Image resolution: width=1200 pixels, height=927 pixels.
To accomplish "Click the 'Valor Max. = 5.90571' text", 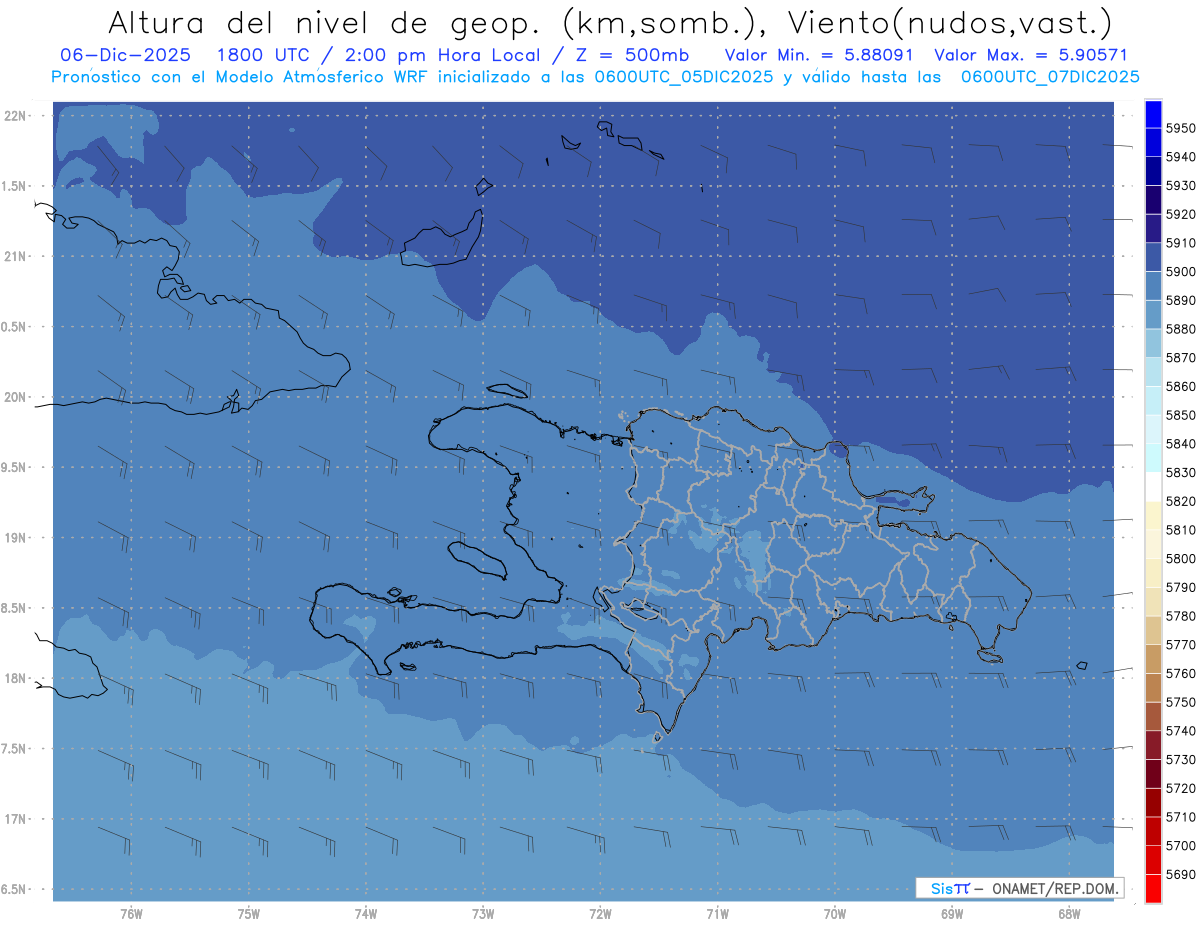I will pos(1030,55).
